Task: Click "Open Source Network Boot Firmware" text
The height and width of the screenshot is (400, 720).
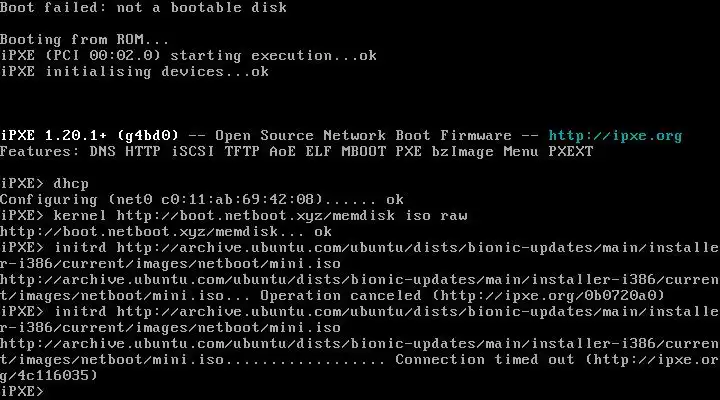Action: coord(364,136)
